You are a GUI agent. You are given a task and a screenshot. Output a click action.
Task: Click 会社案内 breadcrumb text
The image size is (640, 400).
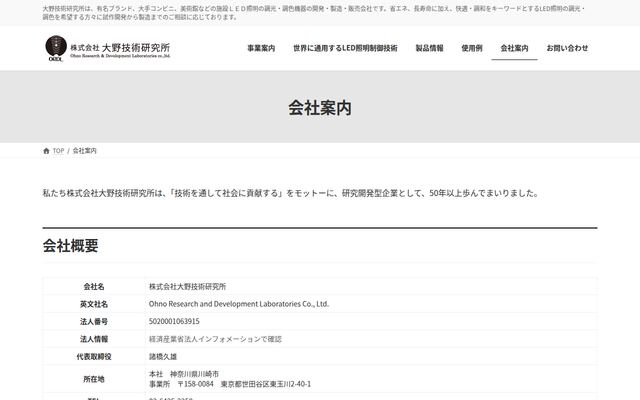[84, 151]
